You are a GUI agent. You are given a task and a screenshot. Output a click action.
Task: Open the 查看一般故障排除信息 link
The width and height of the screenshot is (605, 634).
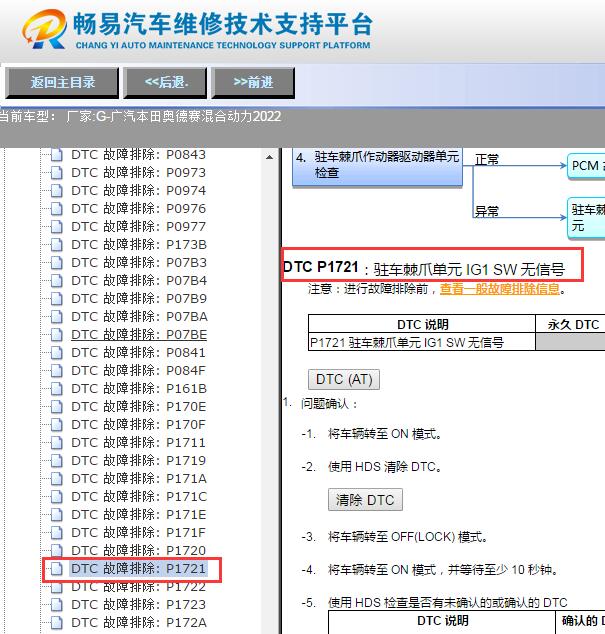click(x=500, y=289)
